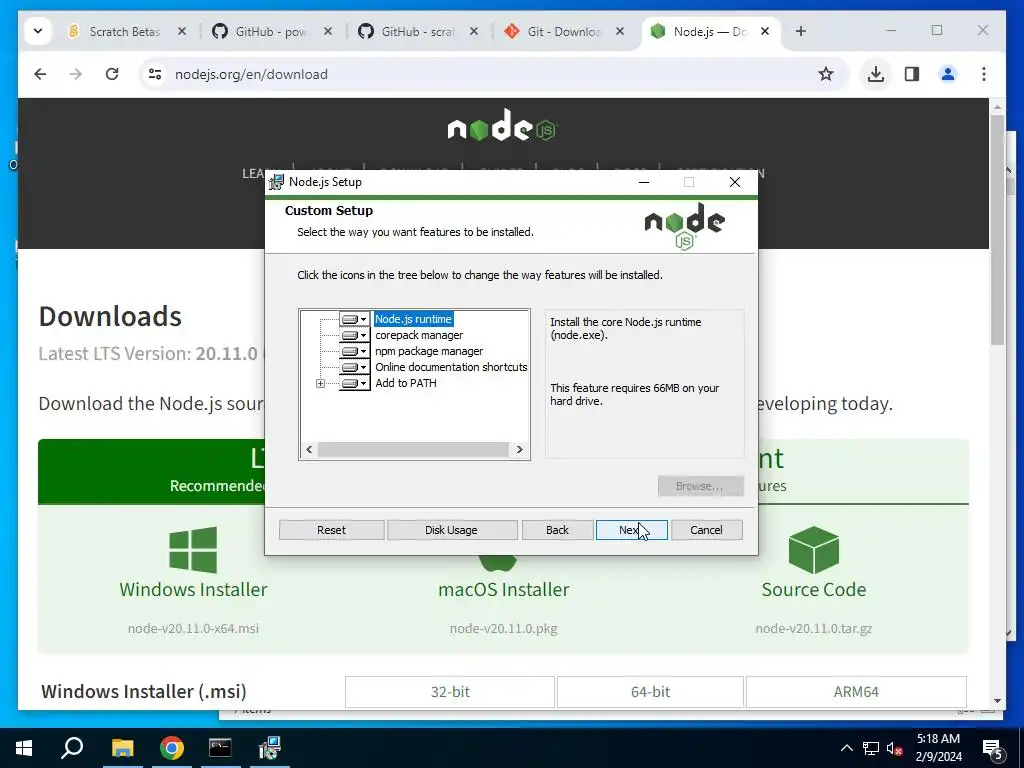Open Online documentation shortcuts feature dropdown
Image resolution: width=1024 pixels, height=768 pixels.
pos(355,367)
